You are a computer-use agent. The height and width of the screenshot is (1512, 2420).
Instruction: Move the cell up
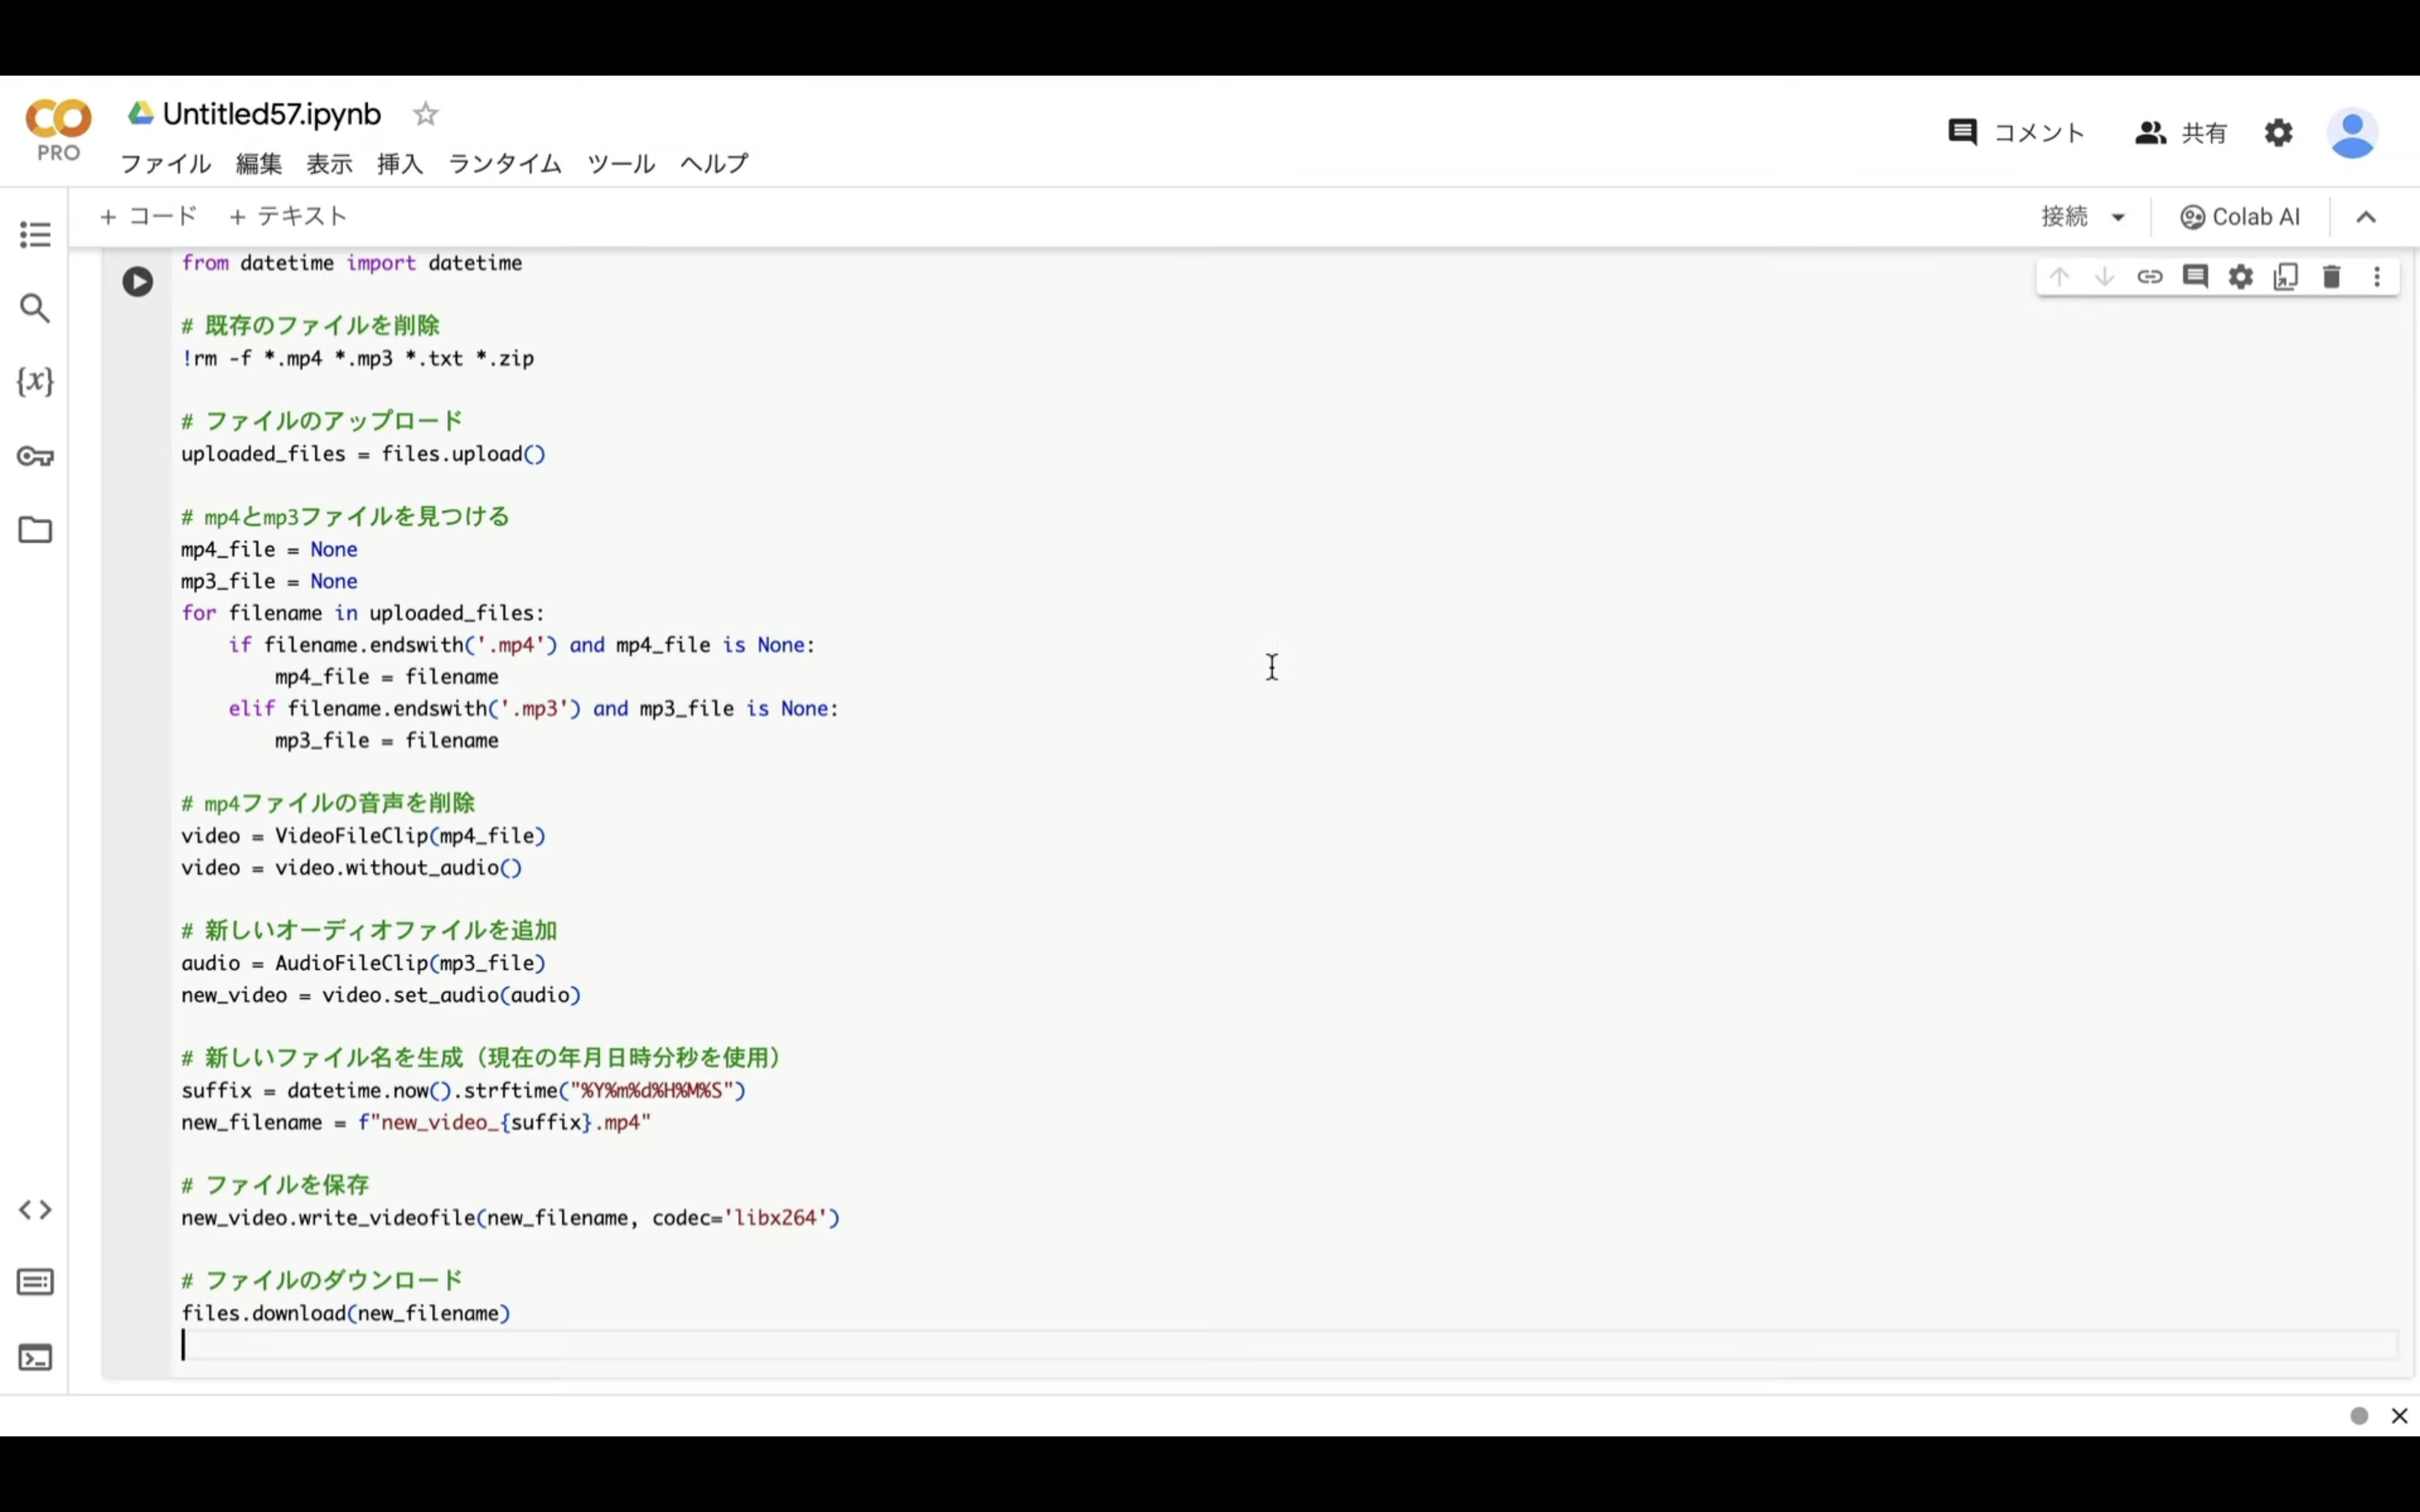tap(2059, 277)
